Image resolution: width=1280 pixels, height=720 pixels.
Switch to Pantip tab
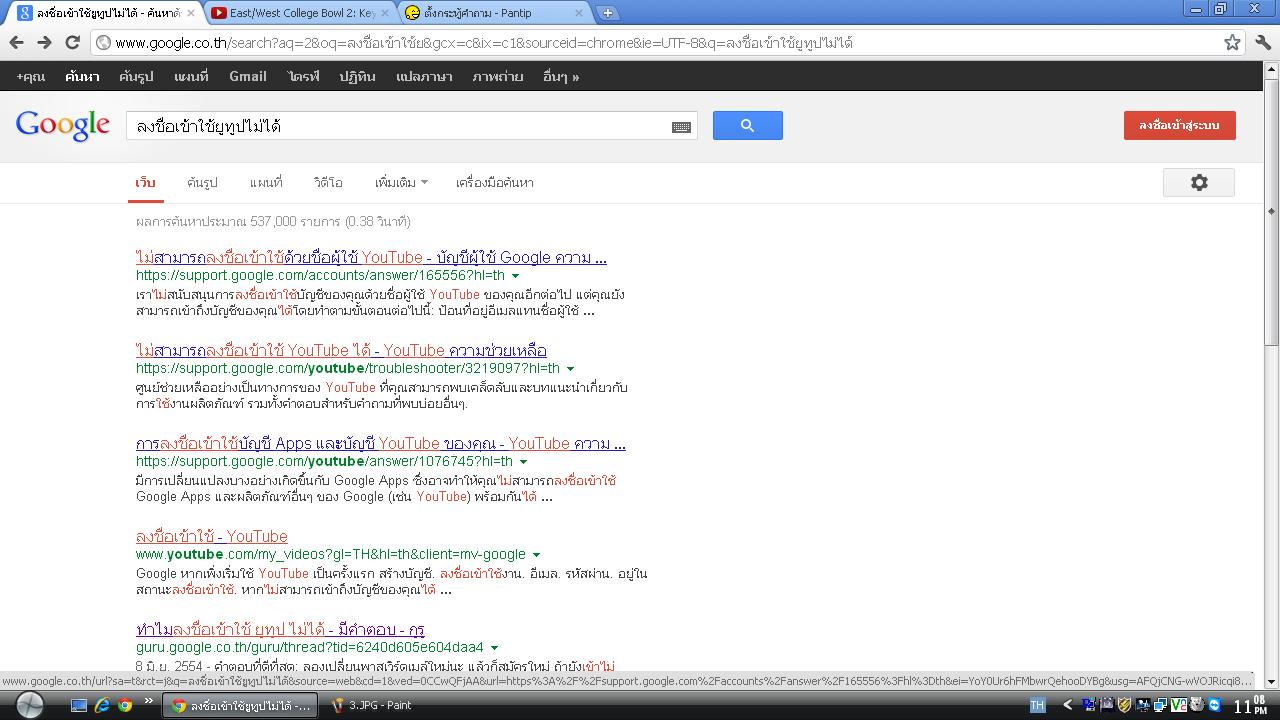click(490, 13)
